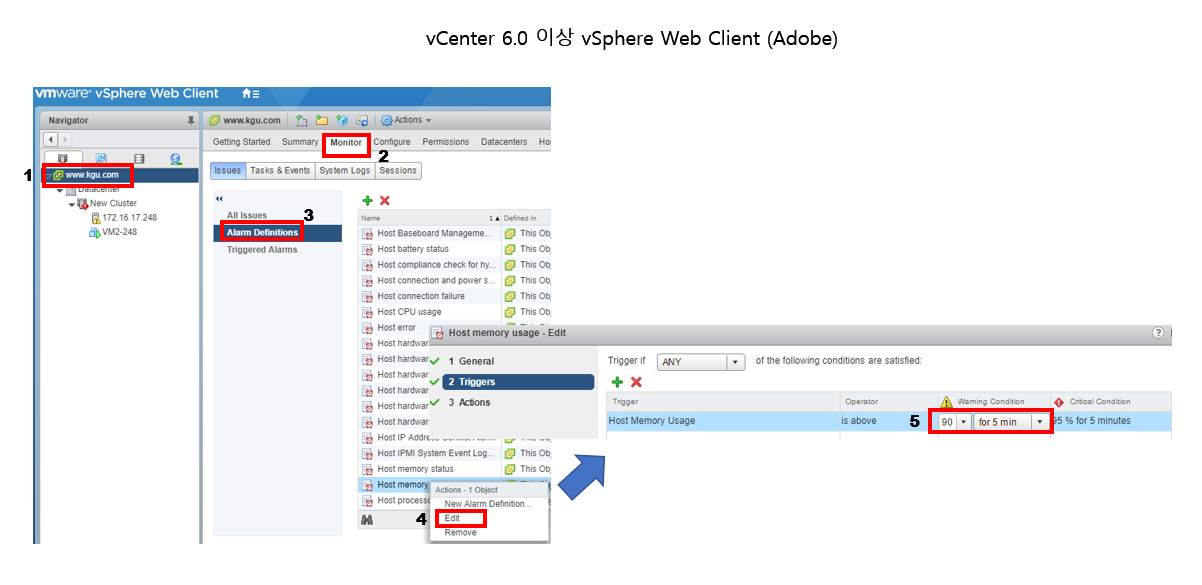The height and width of the screenshot is (585, 1202).
Task: Switch to the Summary tab
Action: point(300,142)
